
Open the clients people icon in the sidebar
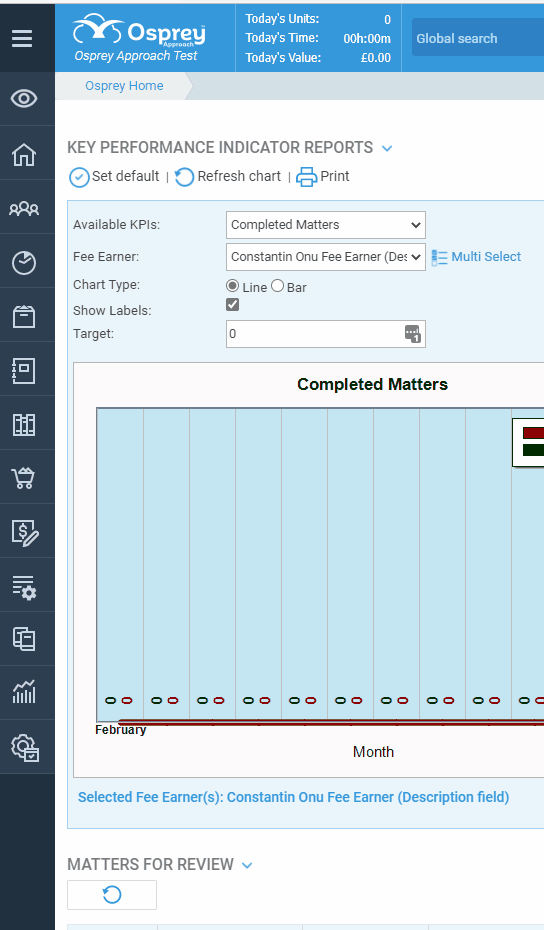point(24,208)
